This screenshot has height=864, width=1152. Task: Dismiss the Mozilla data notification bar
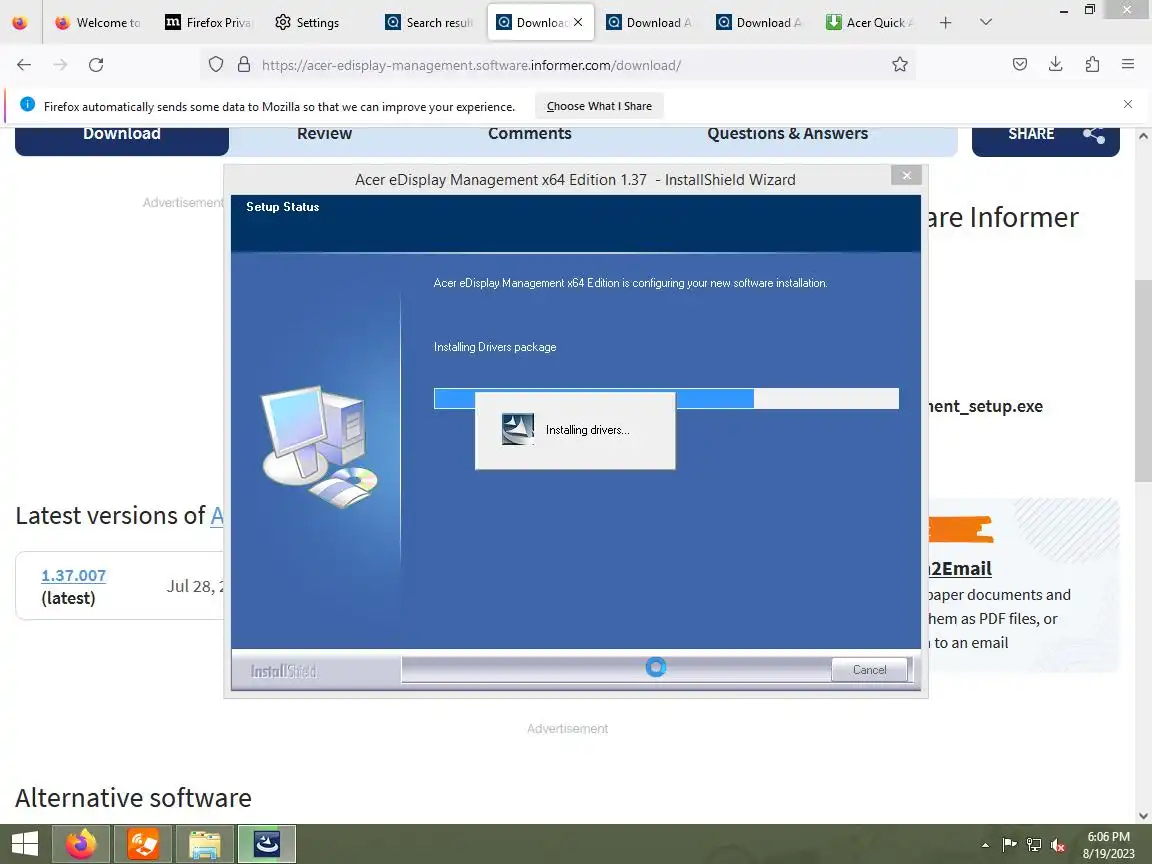[x=1128, y=104]
